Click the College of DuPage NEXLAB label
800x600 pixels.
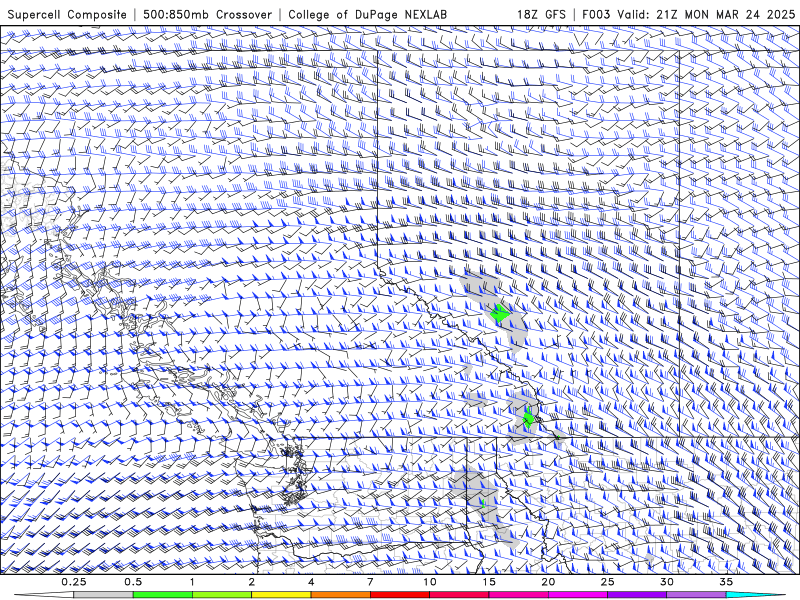pos(367,14)
